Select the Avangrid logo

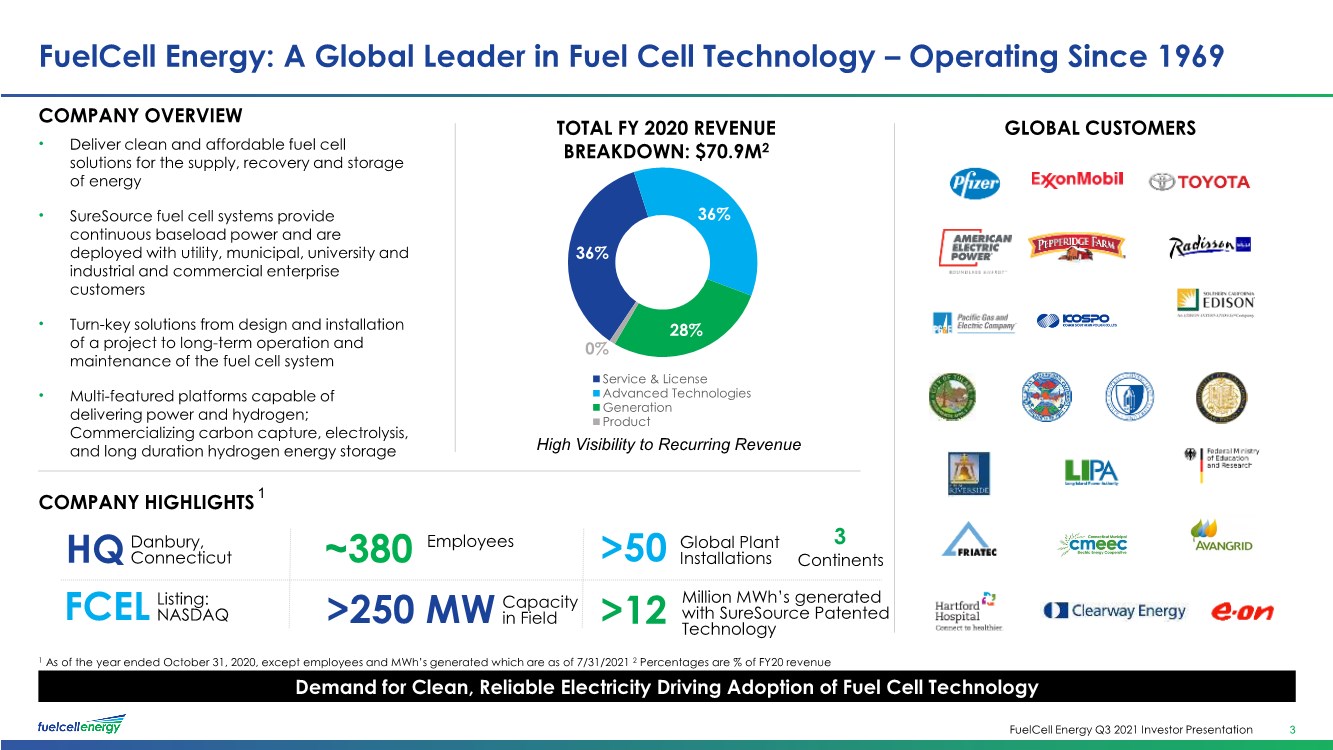tap(1220, 535)
